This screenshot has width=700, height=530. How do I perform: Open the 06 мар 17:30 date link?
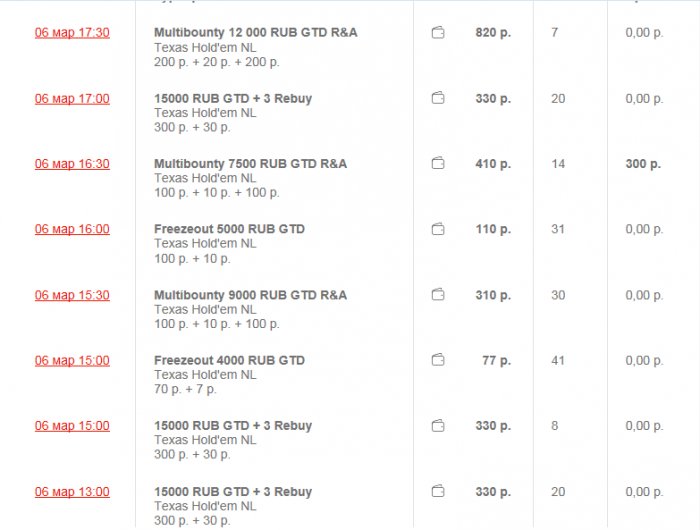[72, 33]
